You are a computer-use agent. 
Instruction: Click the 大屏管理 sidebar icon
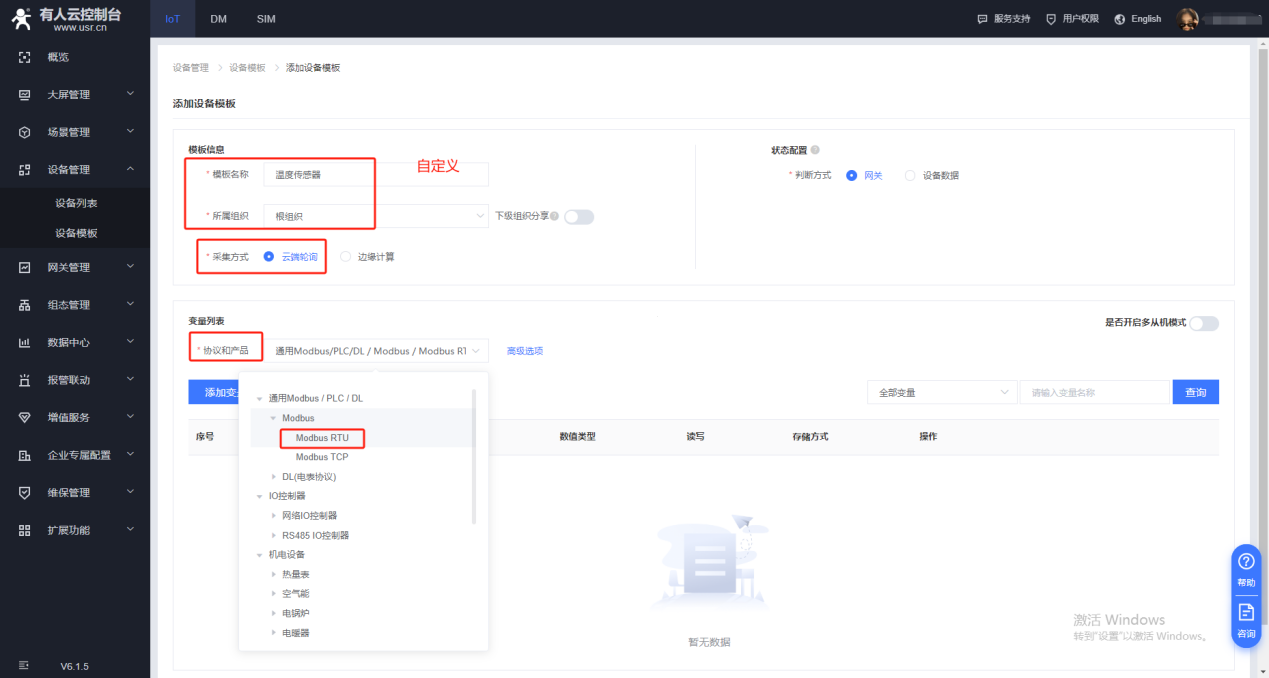pos(25,95)
